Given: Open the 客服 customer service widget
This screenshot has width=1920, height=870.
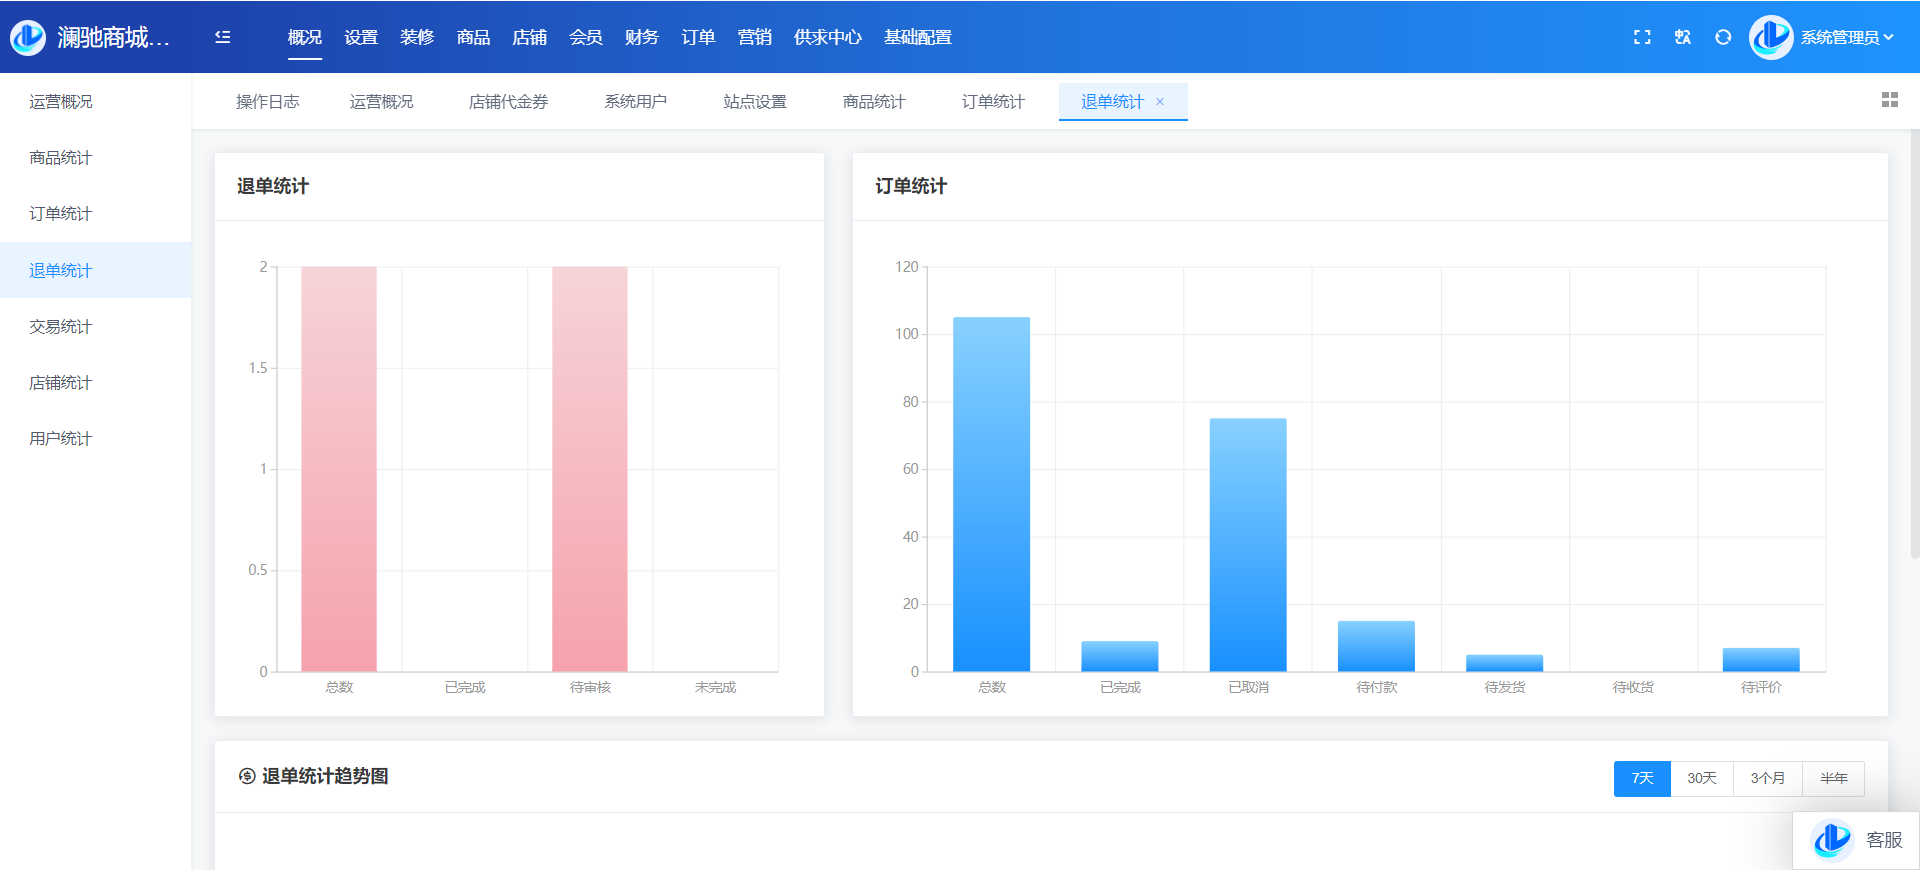Looking at the screenshot, I should 1857,840.
